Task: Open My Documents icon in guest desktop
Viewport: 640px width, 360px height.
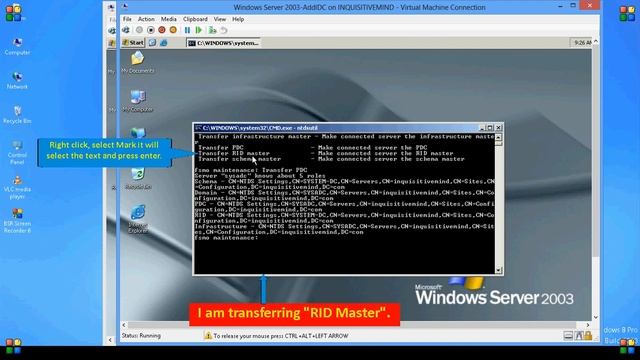Action: (x=138, y=62)
